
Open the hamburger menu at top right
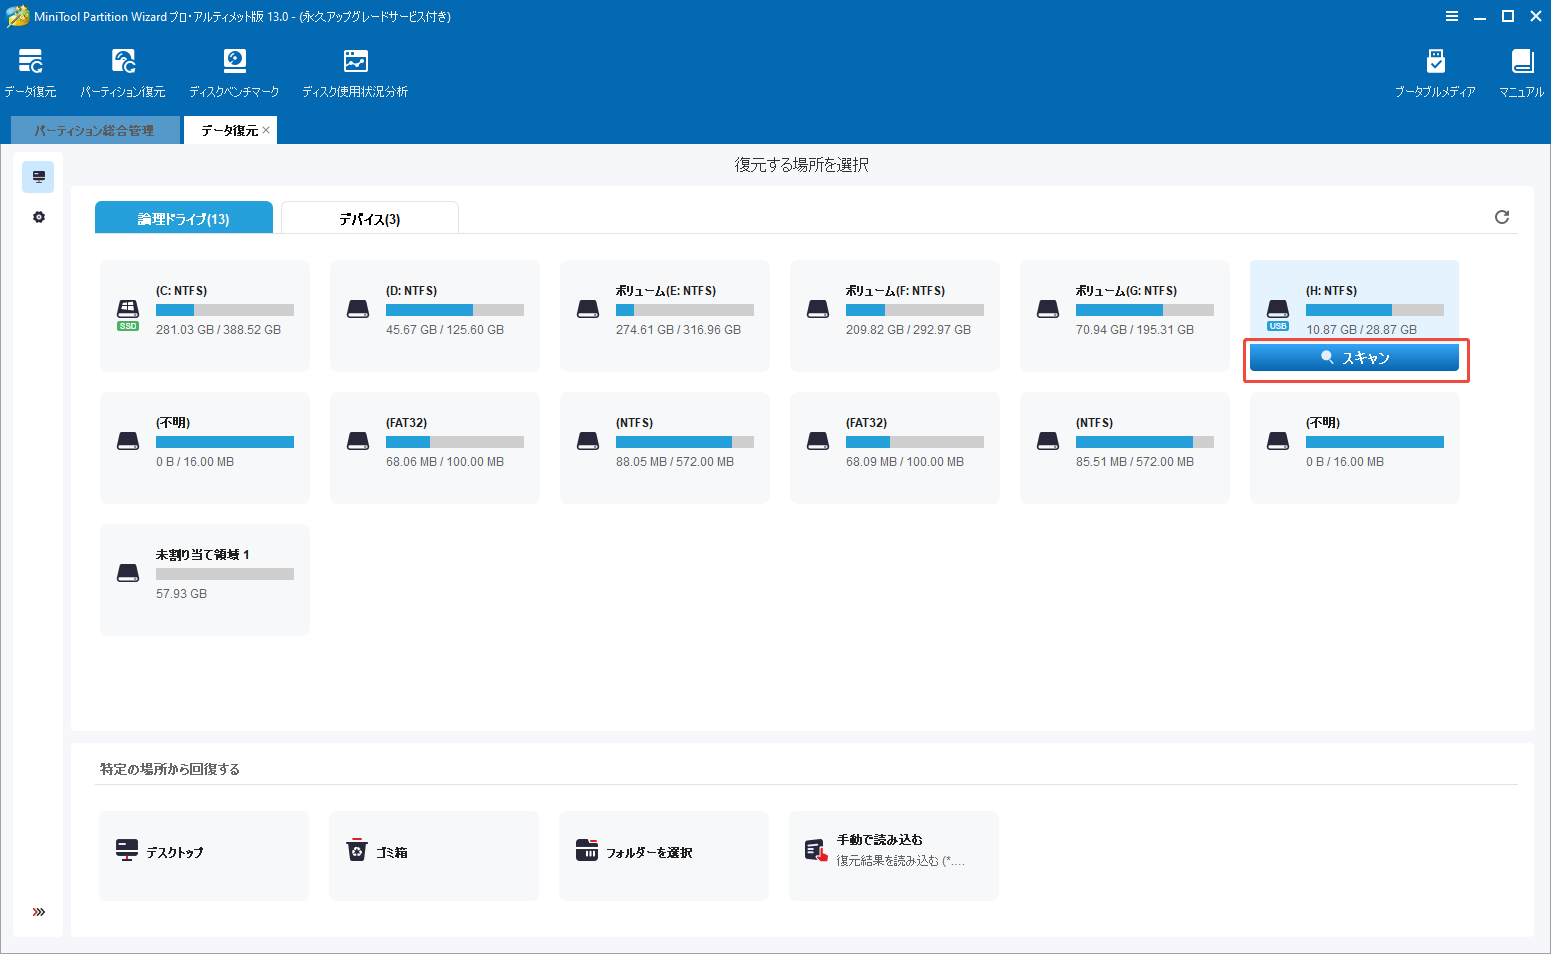tap(1452, 16)
